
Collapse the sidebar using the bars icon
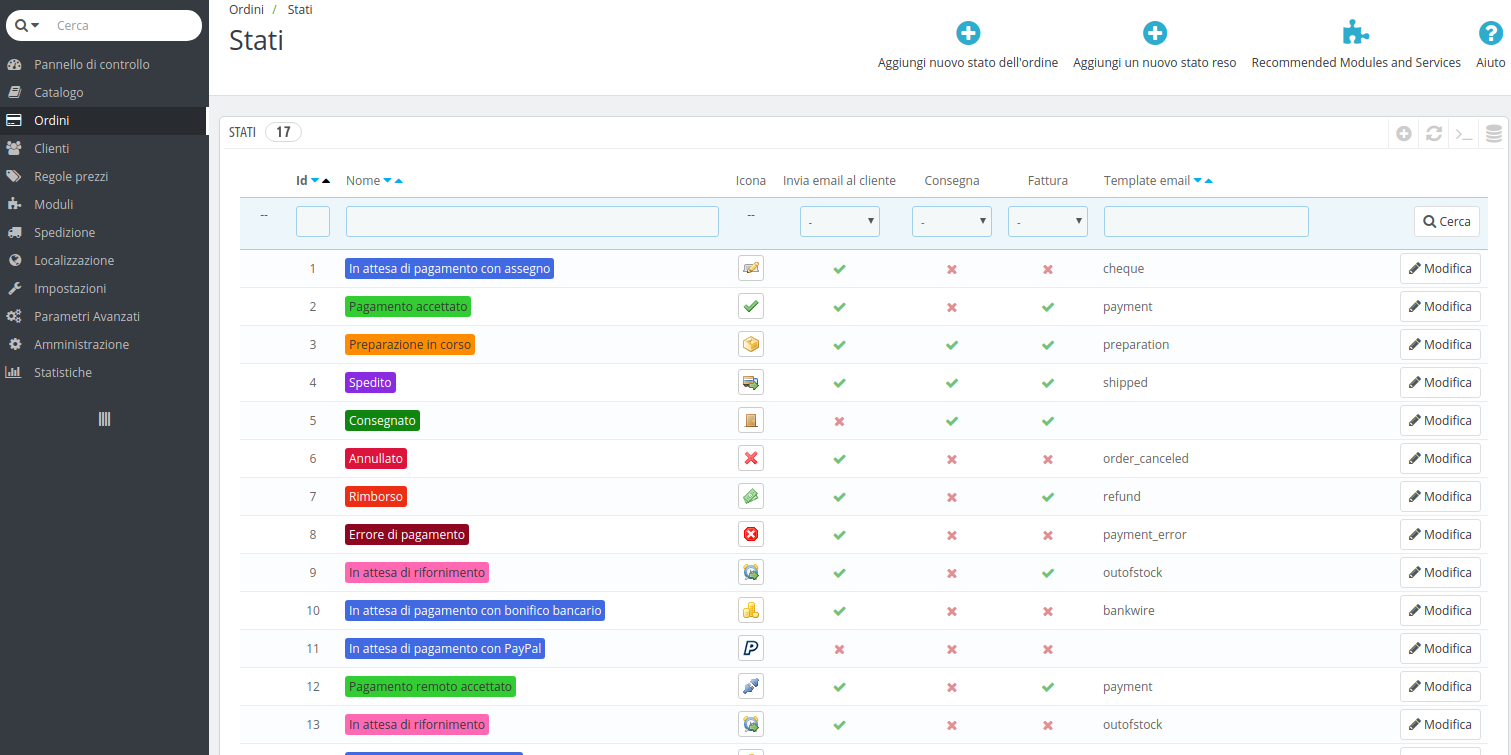pyautogui.click(x=104, y=419)
